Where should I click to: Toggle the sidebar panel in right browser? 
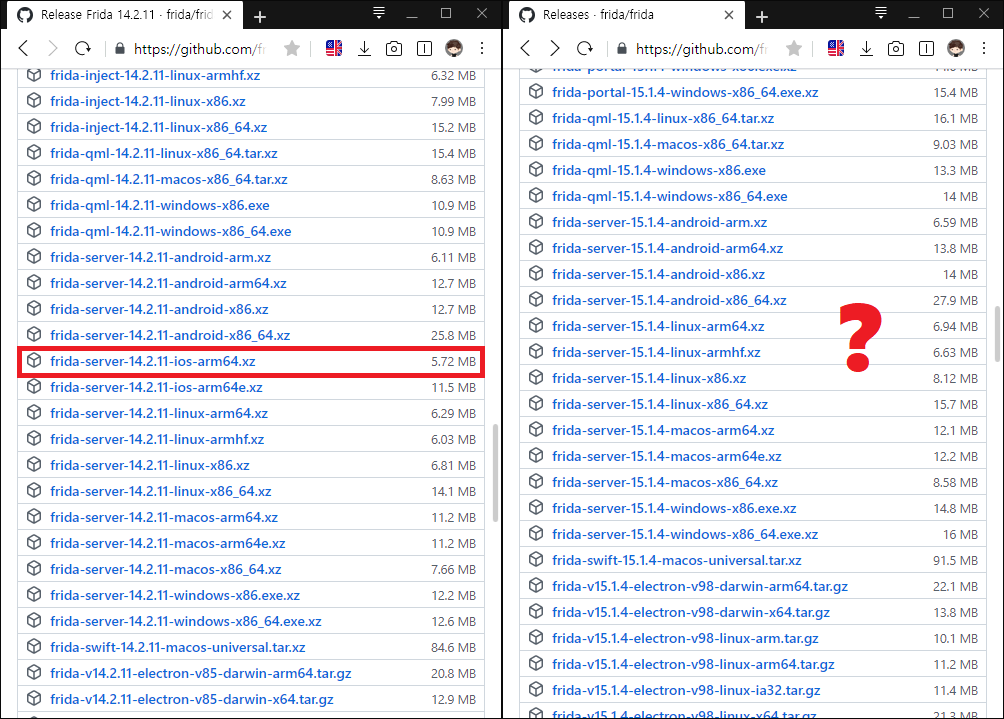click(x=926, y=48)
